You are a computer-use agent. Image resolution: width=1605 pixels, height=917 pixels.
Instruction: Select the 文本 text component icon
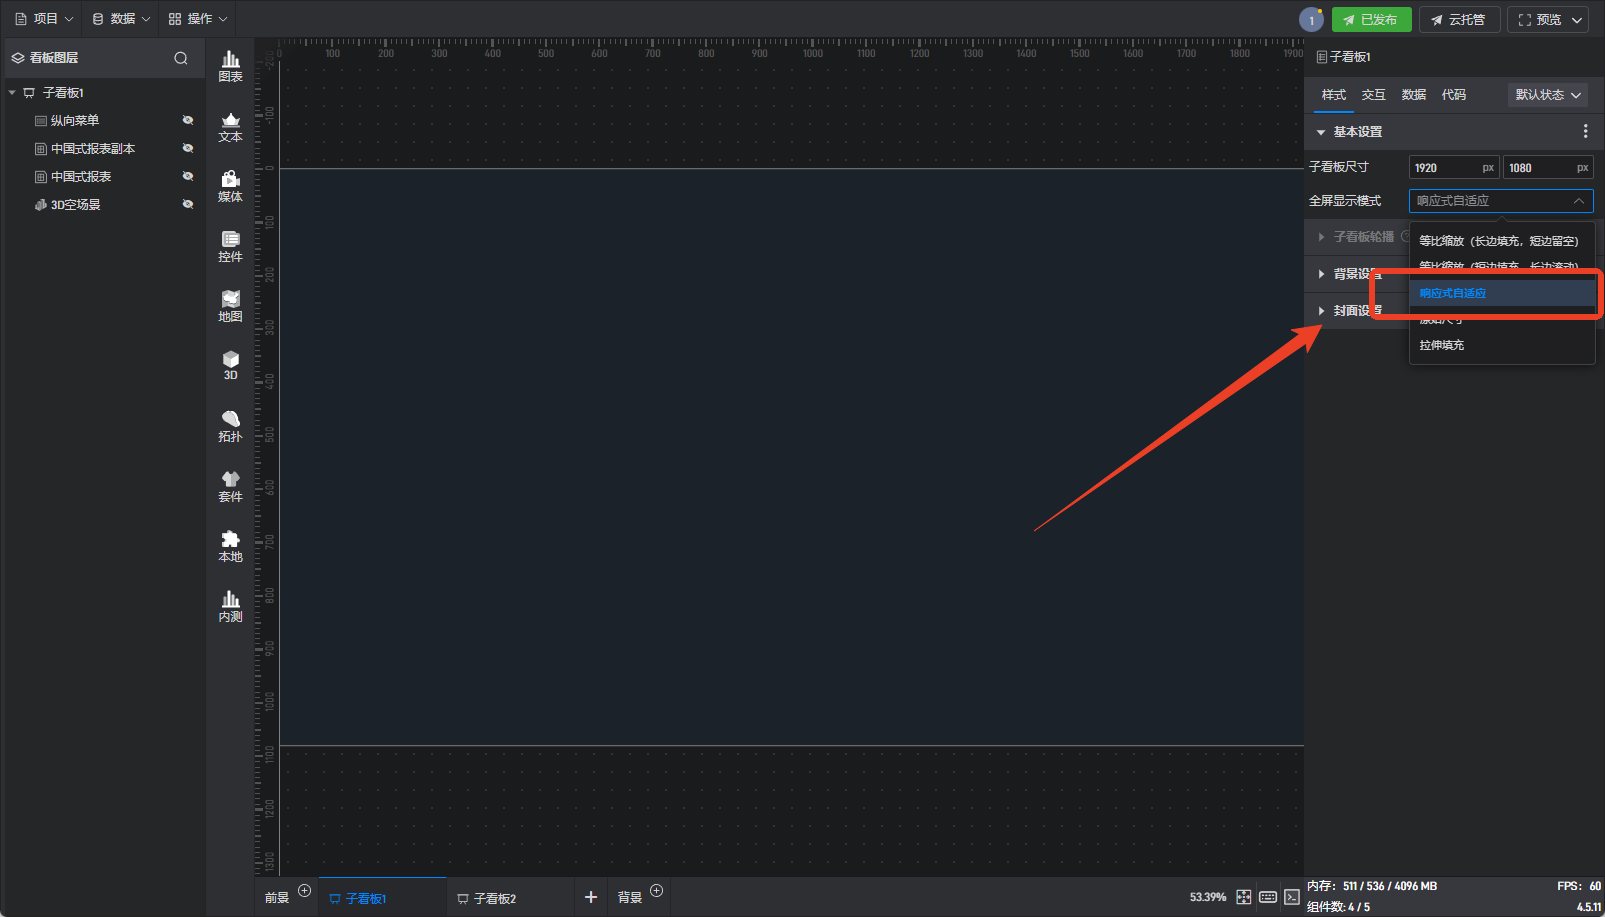point(230,126)
